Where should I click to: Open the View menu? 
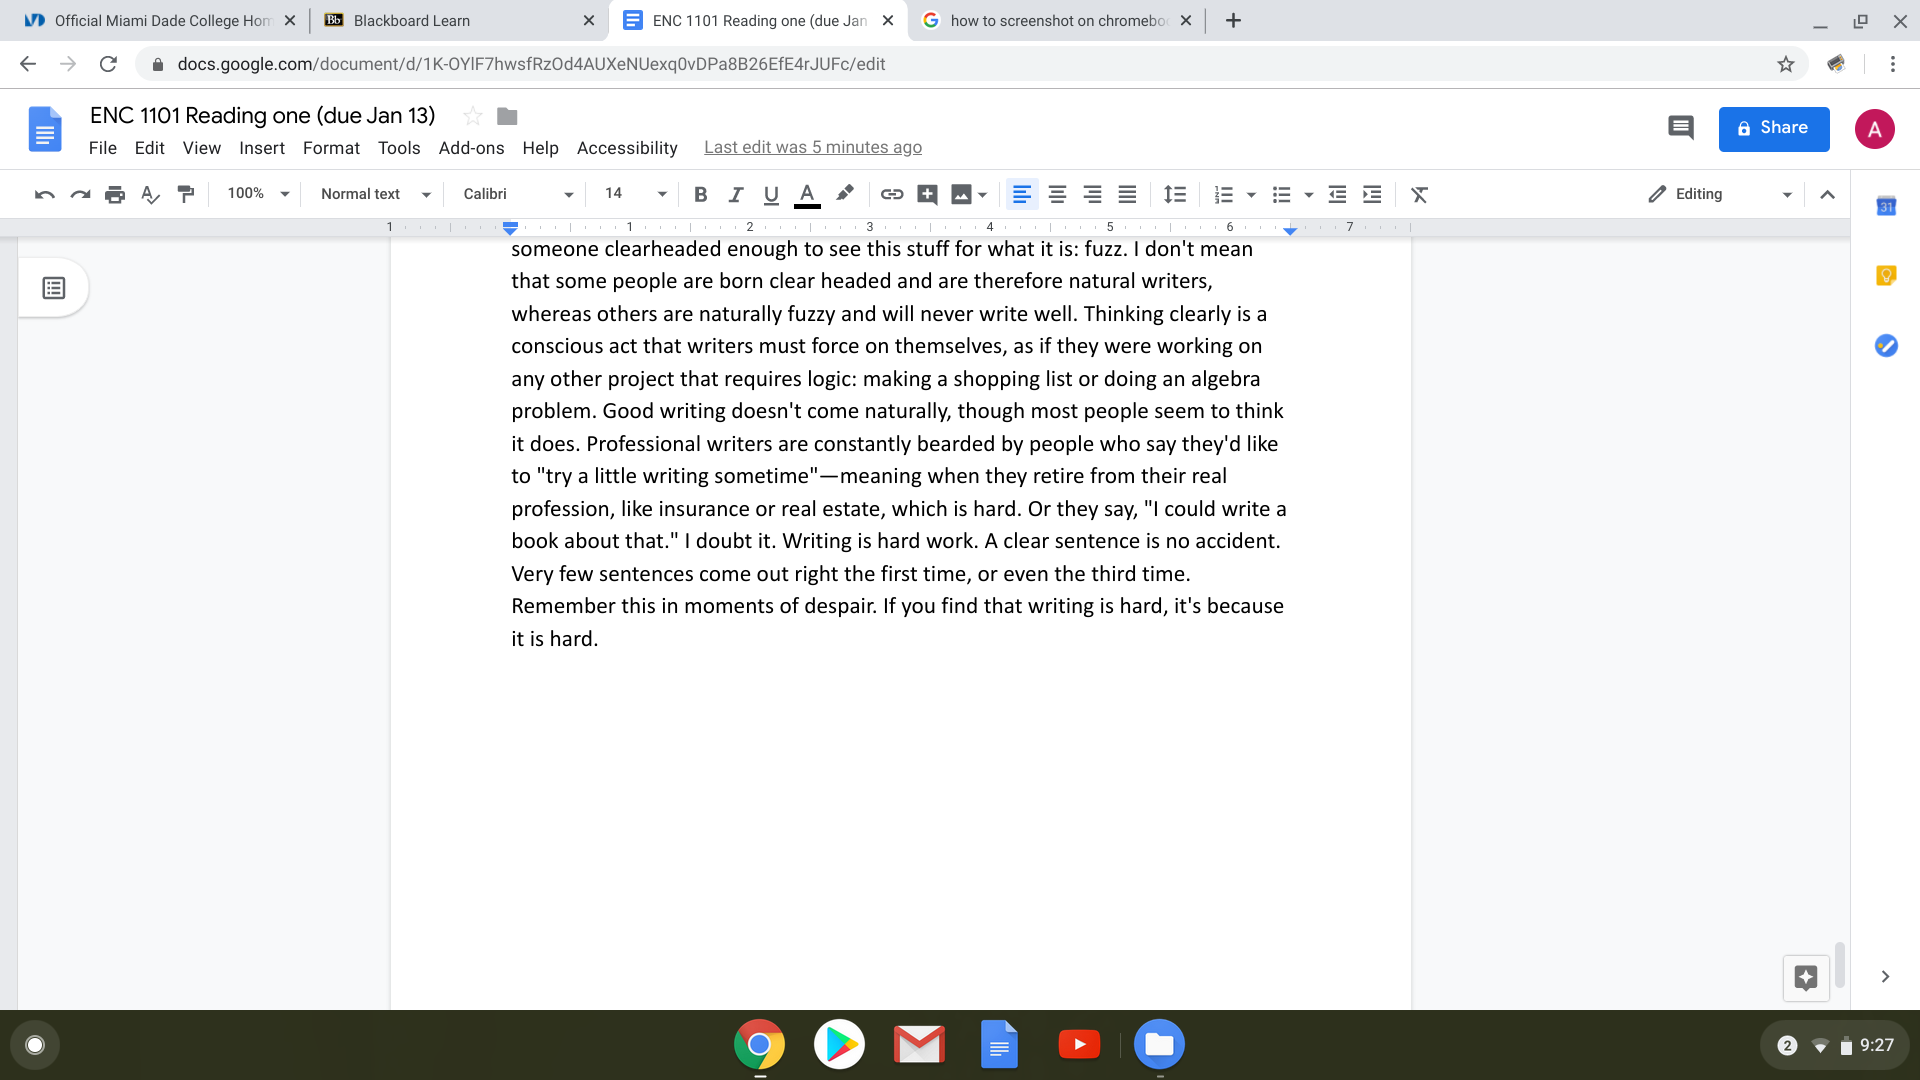(201, 148)
